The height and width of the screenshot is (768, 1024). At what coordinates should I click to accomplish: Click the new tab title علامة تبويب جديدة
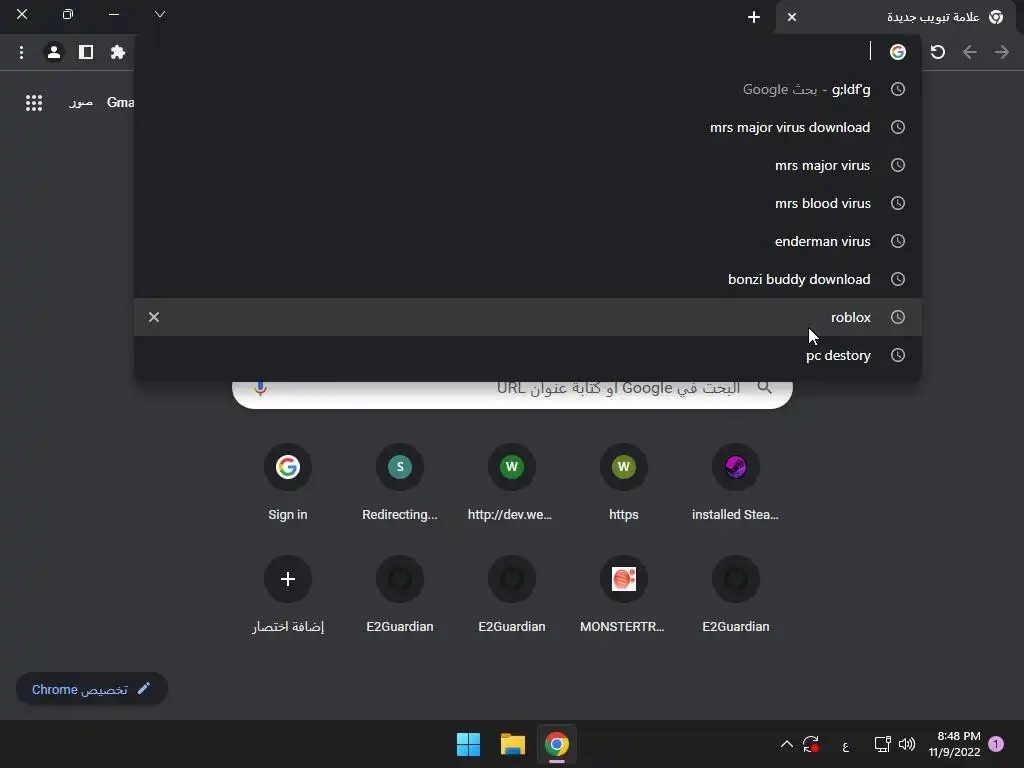coord(933,17)
